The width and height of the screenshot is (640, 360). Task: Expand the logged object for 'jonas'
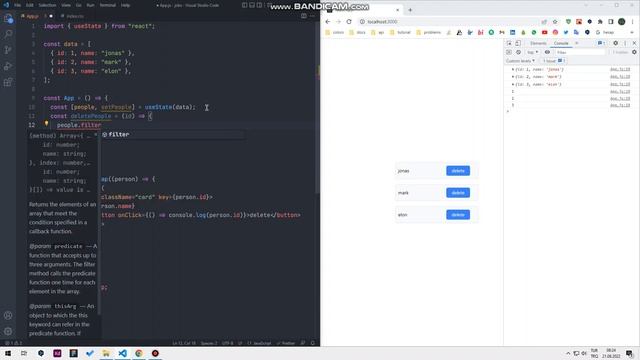[x=513, y=69]
